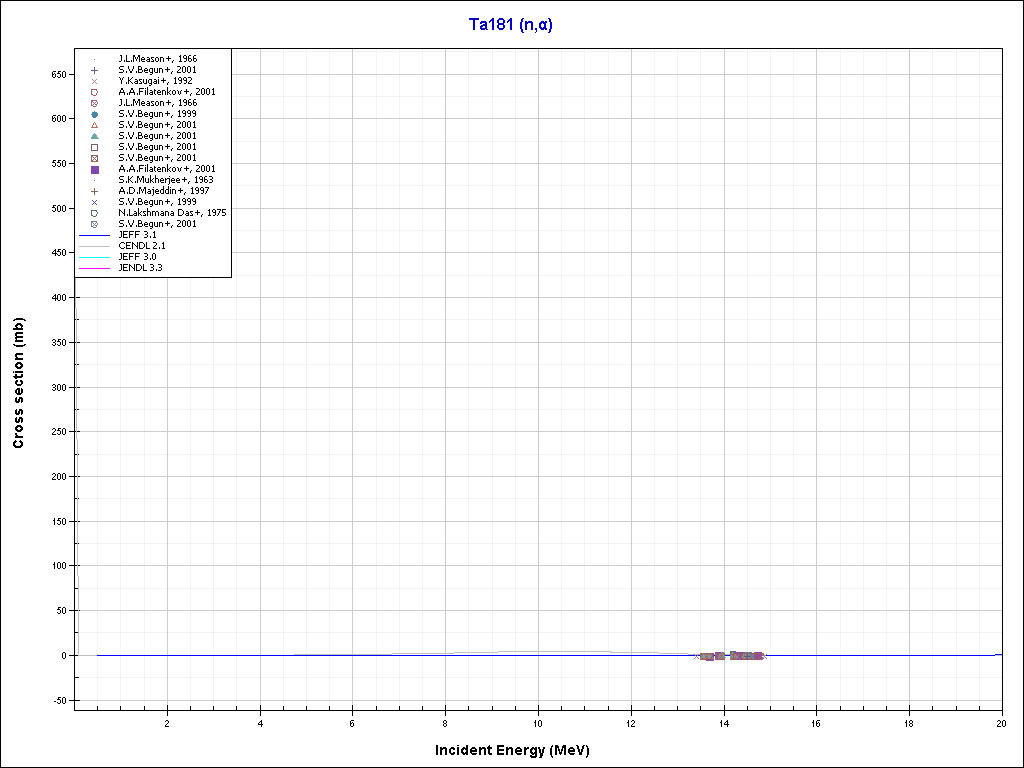The height and width of the screenshot is (768, 1024).
Task: Click the JEFF 3.1 blue line sample
Action: click(x=94, y=235)
